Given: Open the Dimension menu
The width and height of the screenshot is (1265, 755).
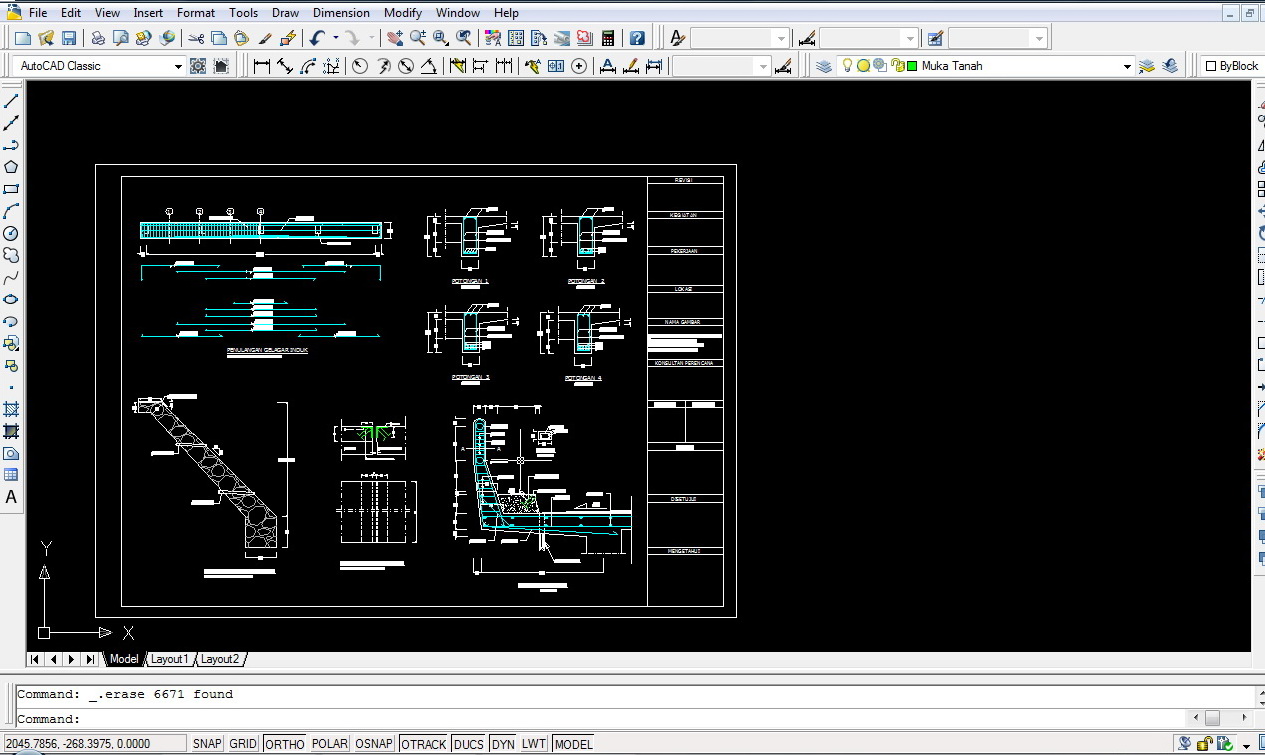Looking at the screenshot, I should [x=341, y=13].
